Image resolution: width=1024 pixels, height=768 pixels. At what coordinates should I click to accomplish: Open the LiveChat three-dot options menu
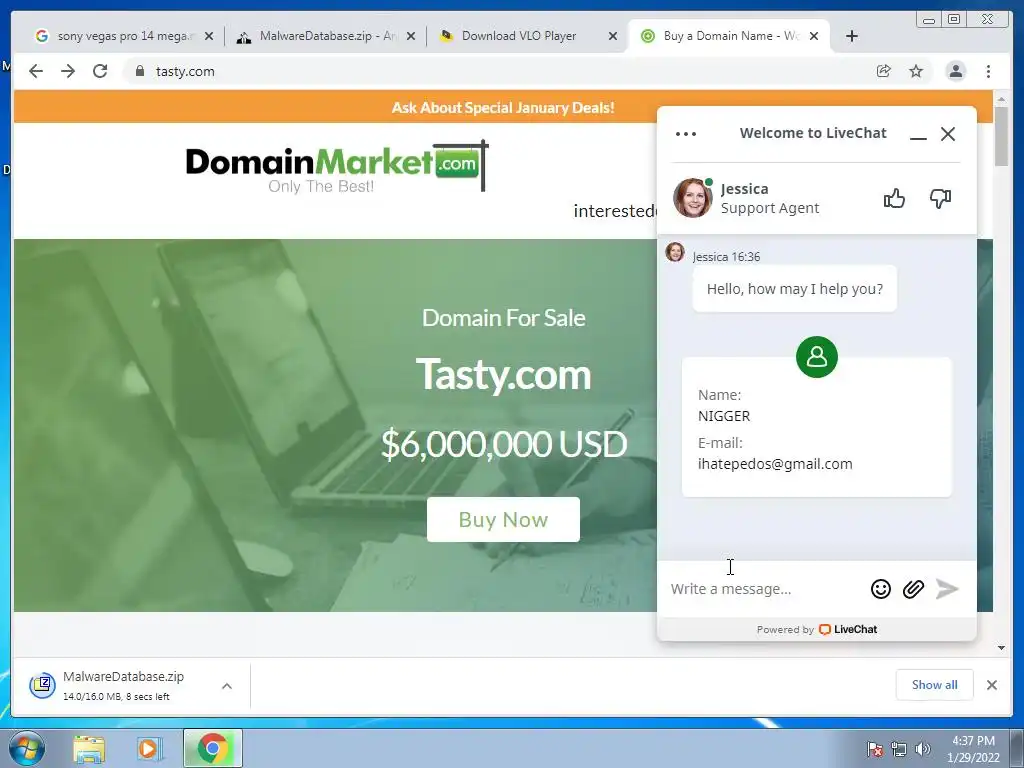[686, 134]
